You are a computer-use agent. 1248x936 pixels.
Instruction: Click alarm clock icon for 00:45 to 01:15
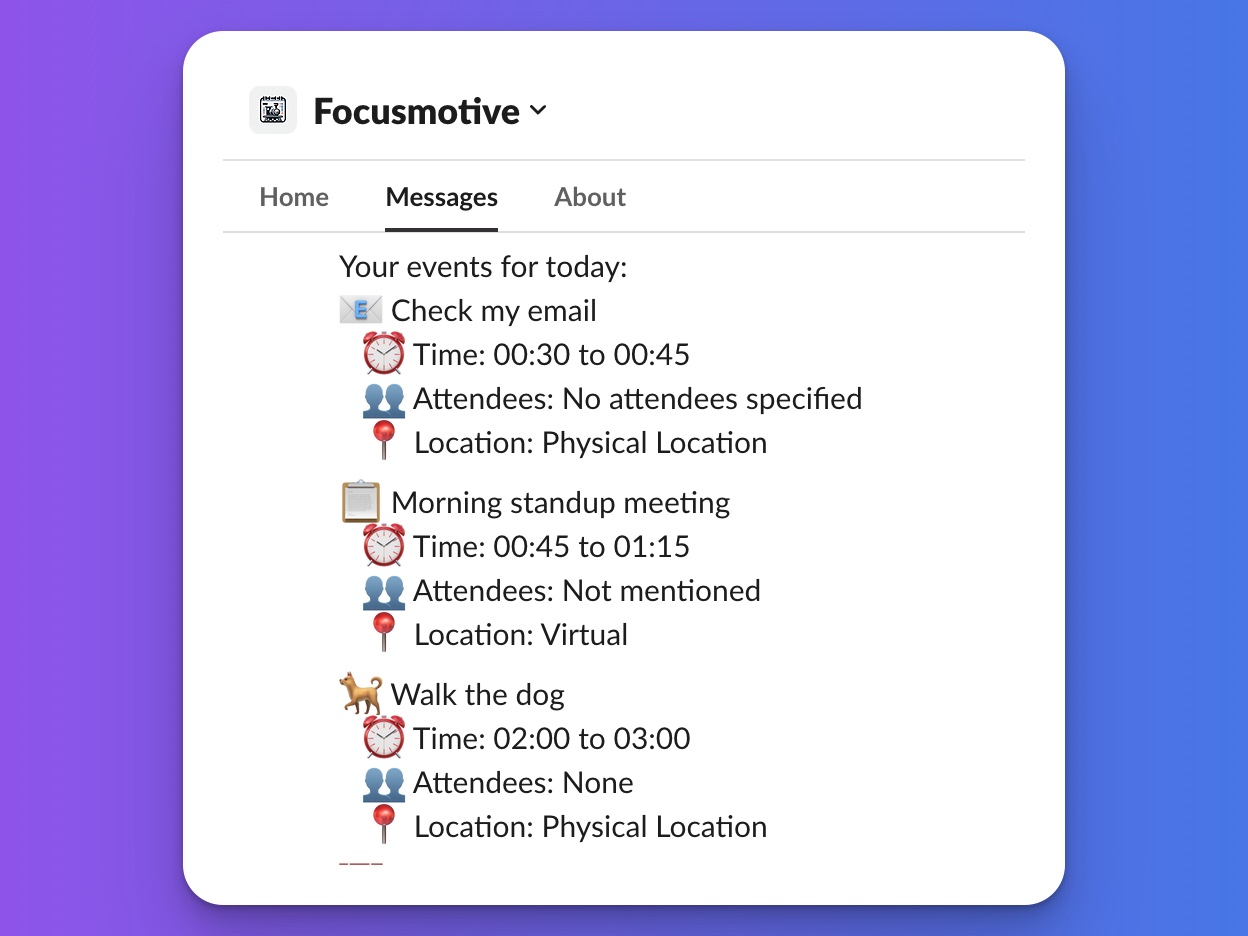[x=383, y=546]
